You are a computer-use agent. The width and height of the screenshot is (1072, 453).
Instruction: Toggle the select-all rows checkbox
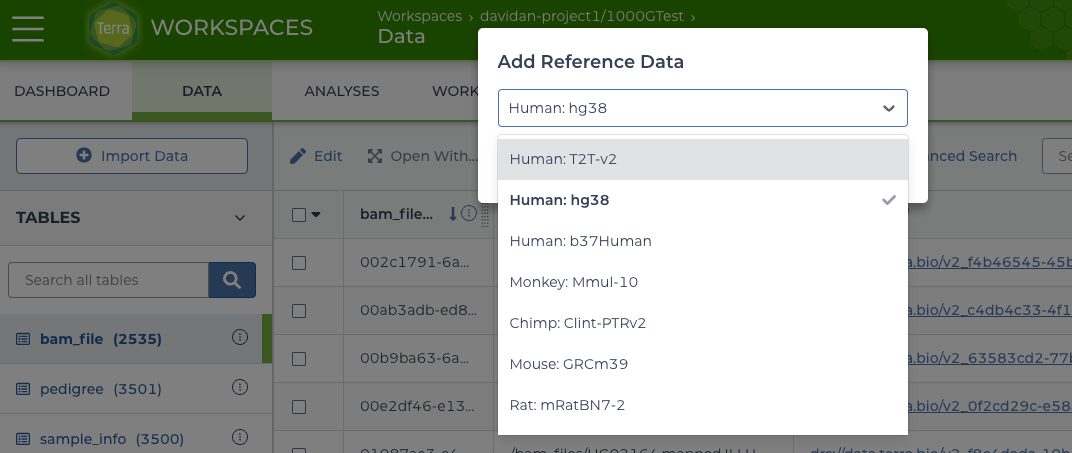(299, 214)
